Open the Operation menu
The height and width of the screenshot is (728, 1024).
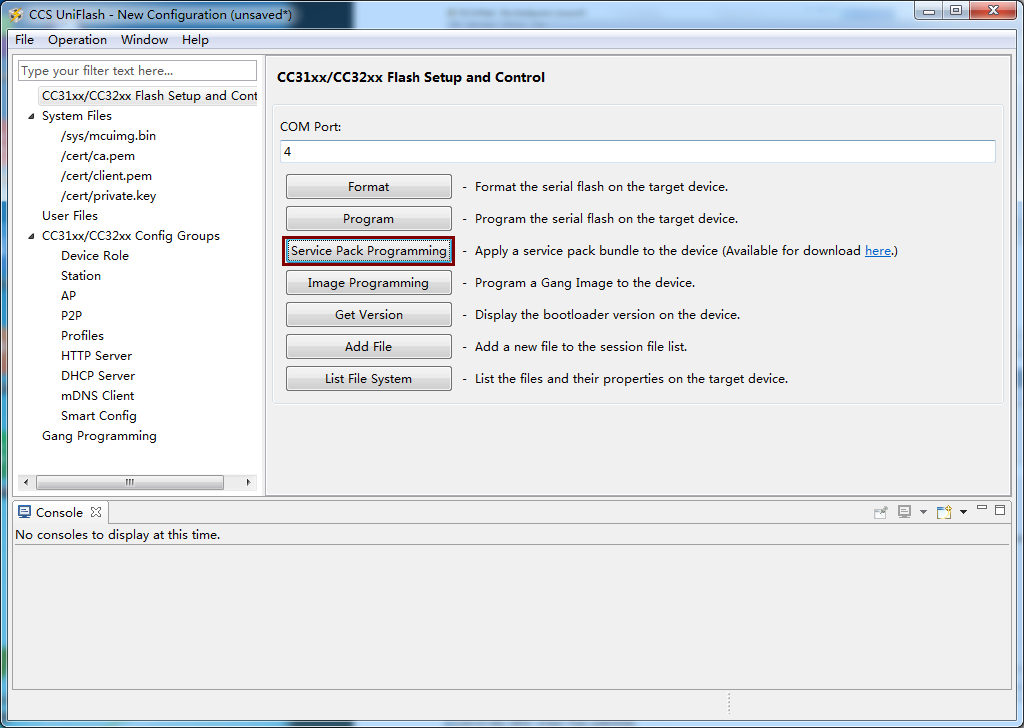click(x=77, y=40)
